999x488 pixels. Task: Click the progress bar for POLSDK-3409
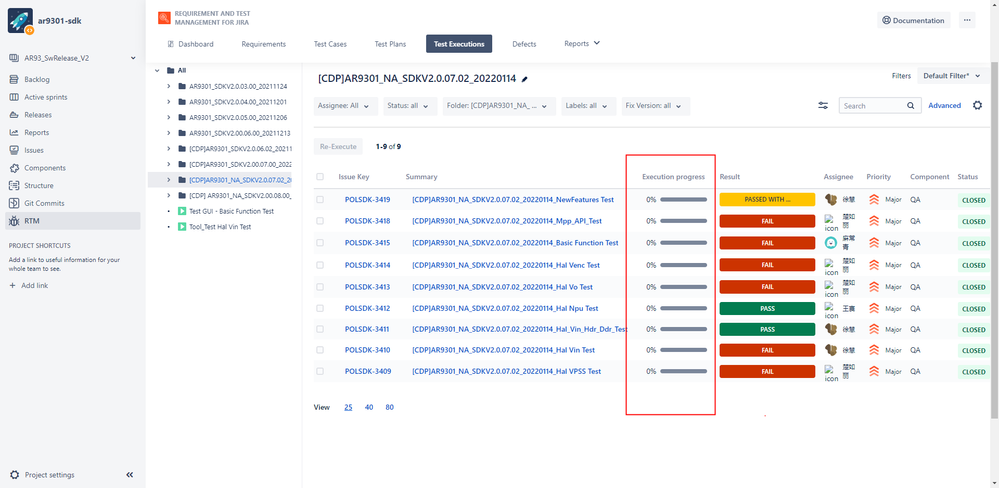point(683,371)
